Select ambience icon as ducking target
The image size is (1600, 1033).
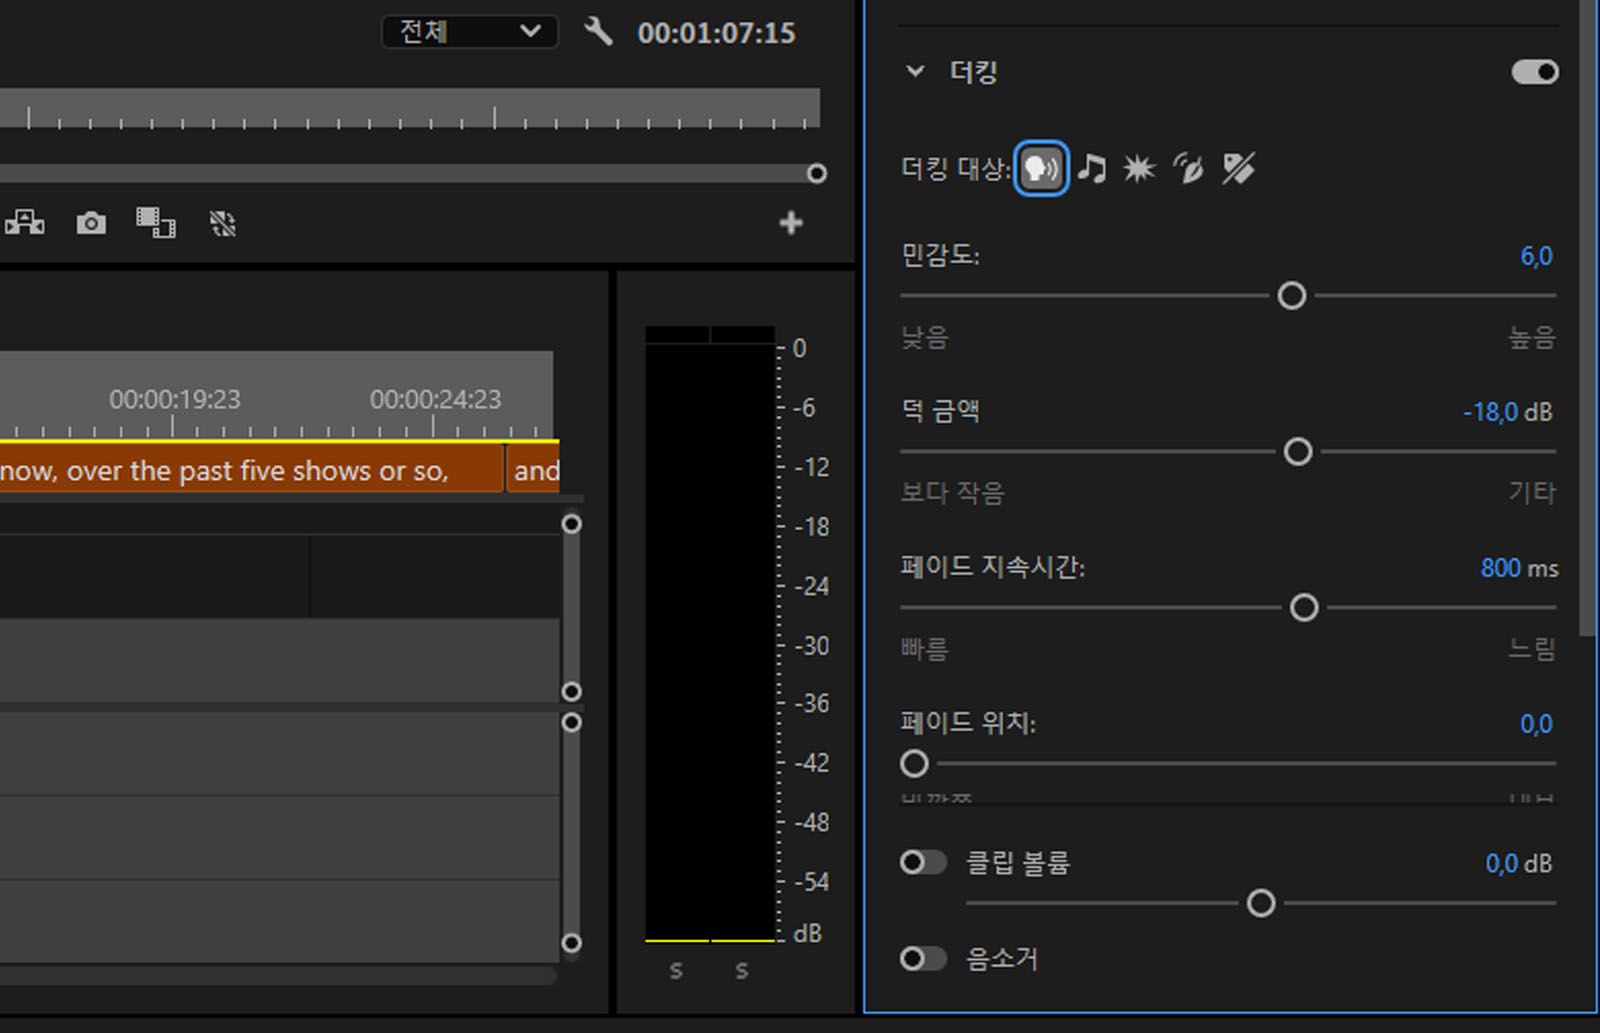click(x=1188, y=168)
